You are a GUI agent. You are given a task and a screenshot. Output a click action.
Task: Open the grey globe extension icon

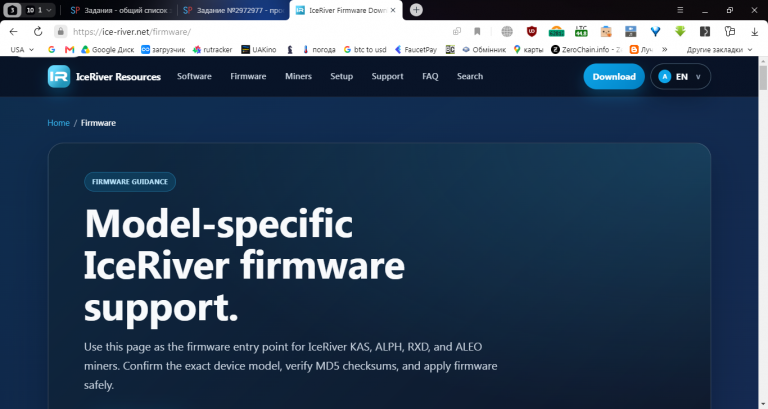[507, 32]
